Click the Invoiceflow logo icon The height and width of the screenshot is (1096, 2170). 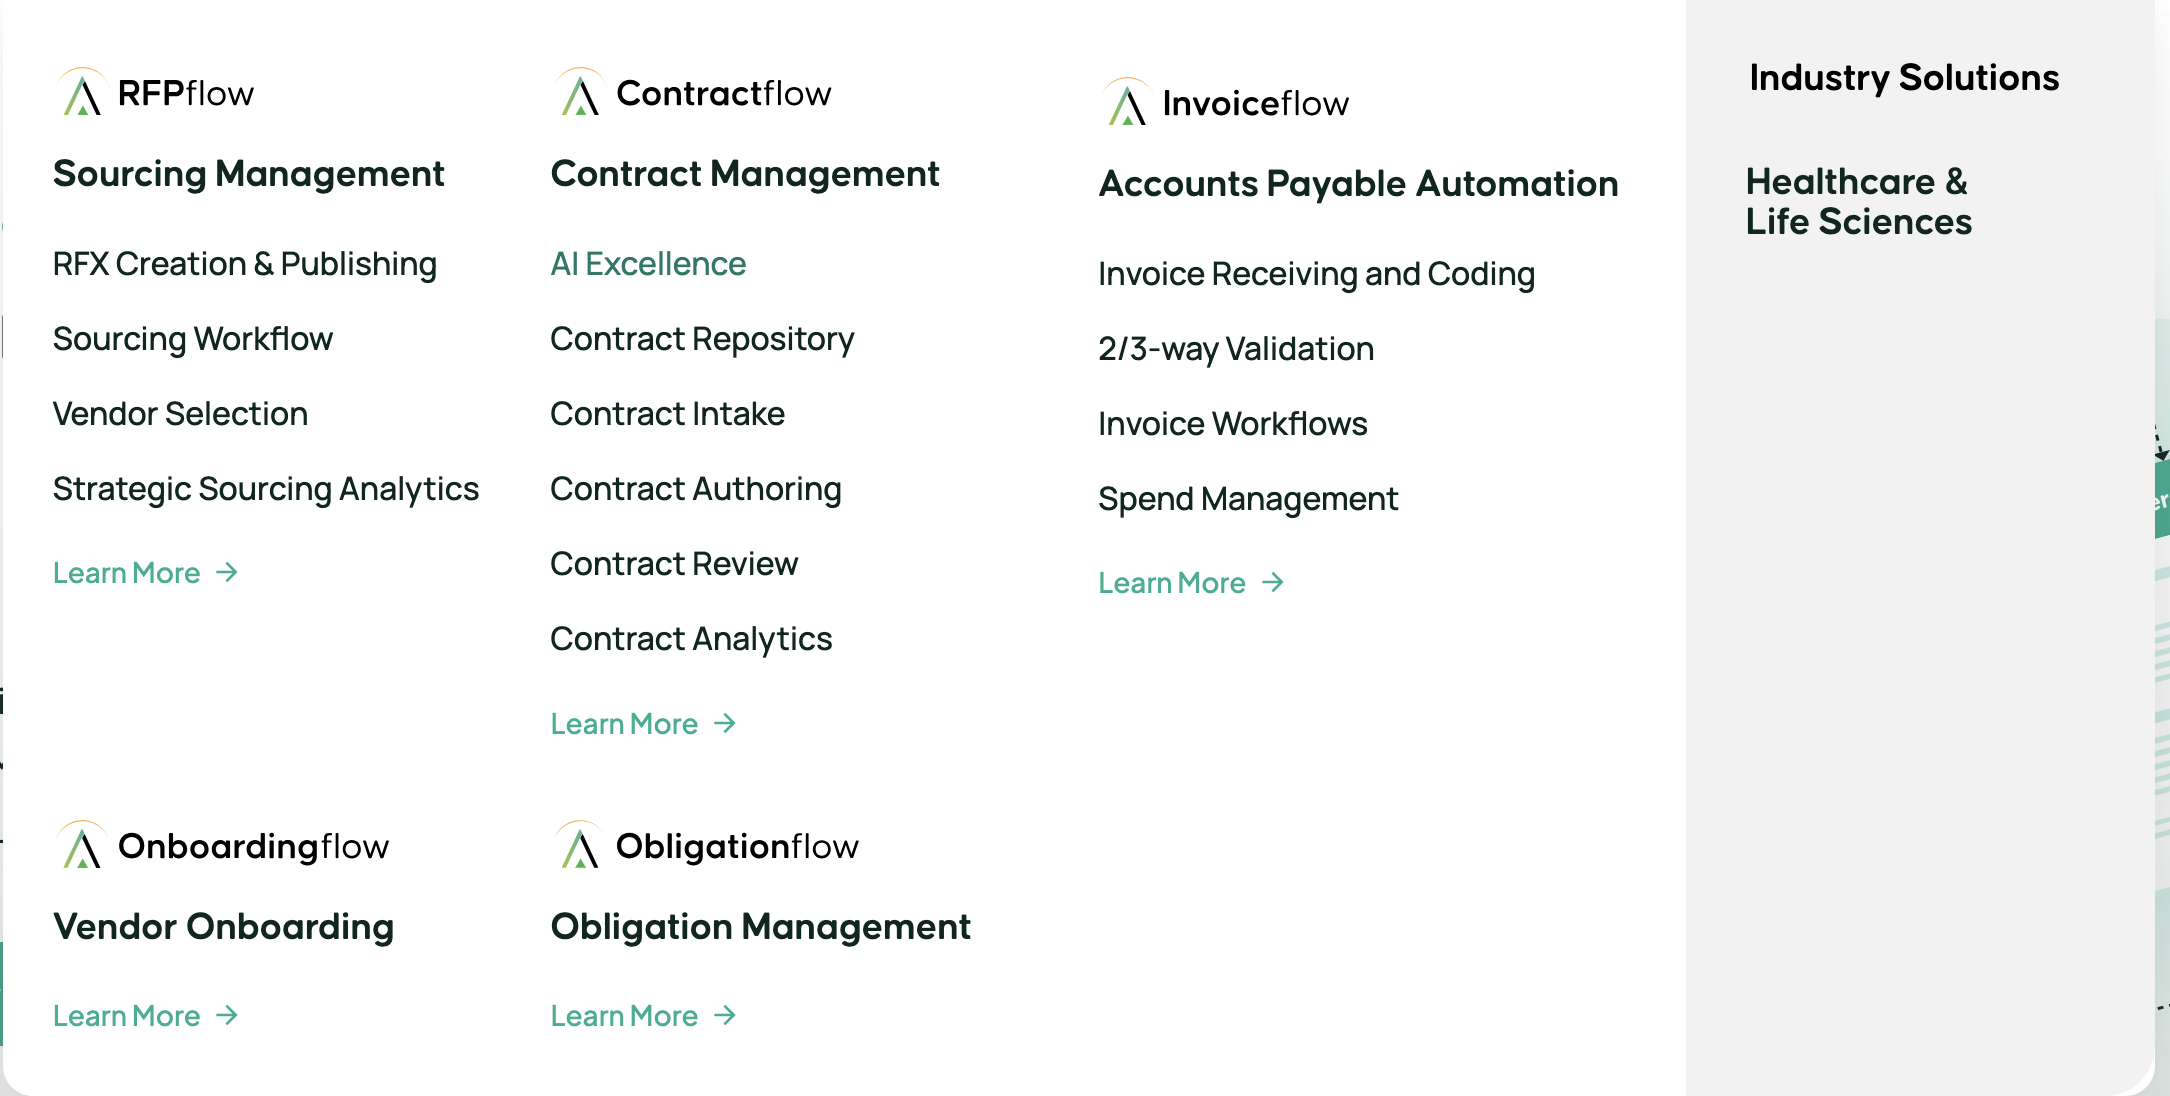[x=1127, y=104]
